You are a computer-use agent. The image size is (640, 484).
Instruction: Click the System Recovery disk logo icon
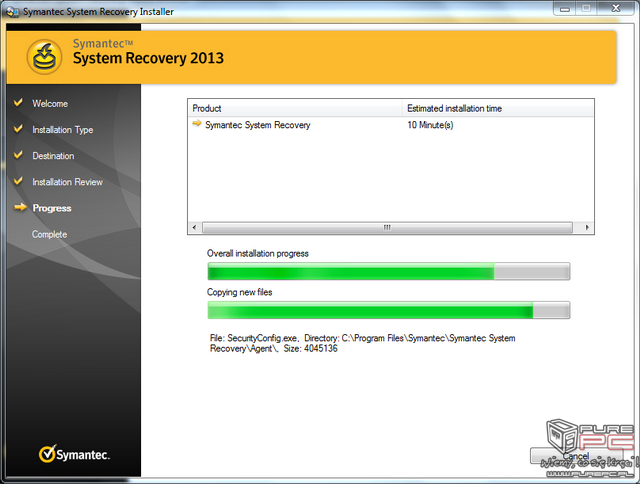point(44,57)
